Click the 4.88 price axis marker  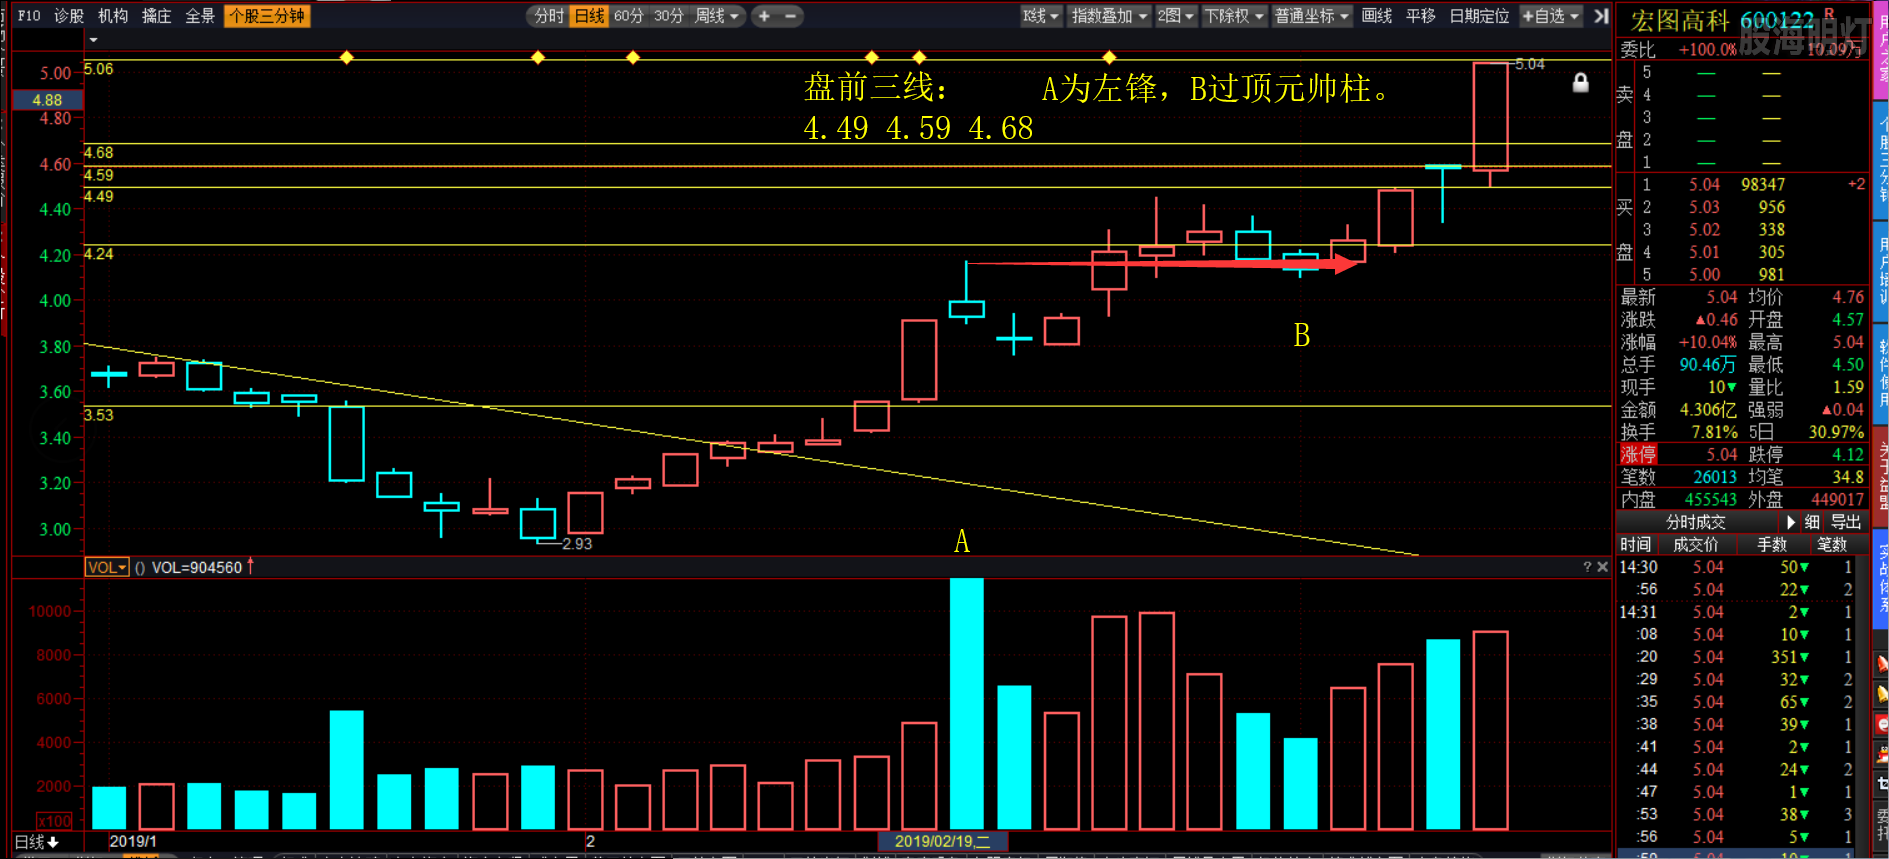coord(47,100)
